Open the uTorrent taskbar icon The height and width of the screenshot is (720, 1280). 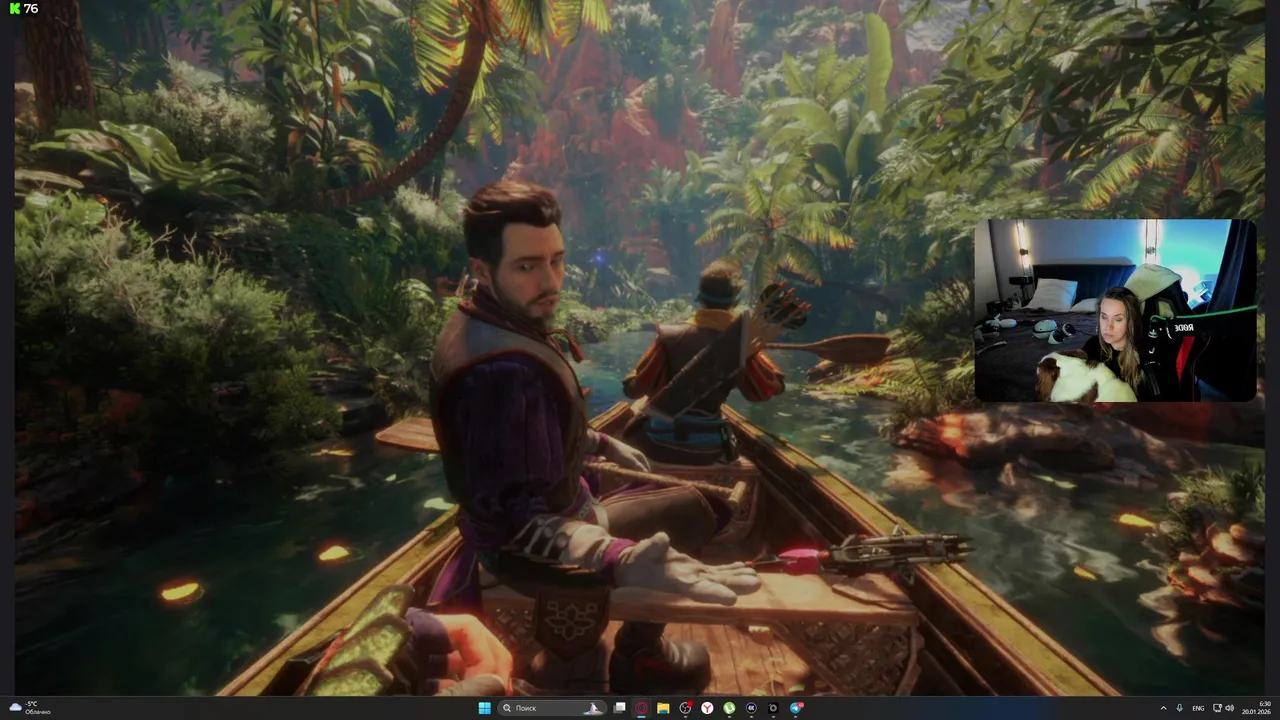pyautogui.click(x=729, y=708)
